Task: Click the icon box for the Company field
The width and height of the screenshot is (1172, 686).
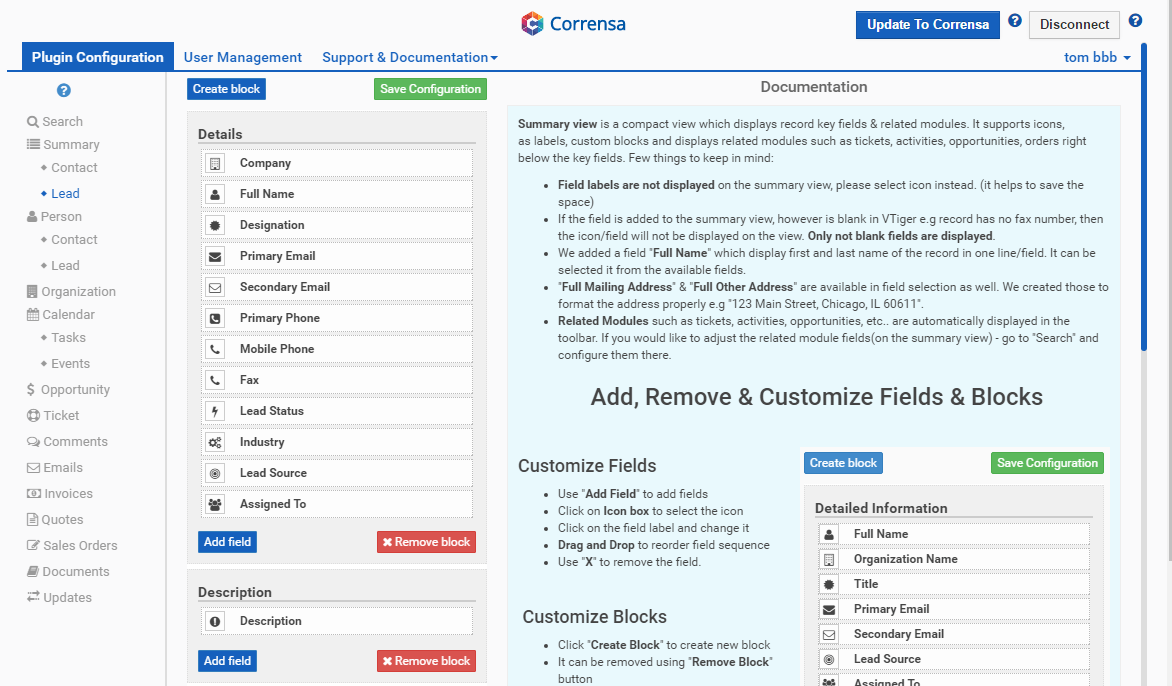Action: (x=215, y=163)
